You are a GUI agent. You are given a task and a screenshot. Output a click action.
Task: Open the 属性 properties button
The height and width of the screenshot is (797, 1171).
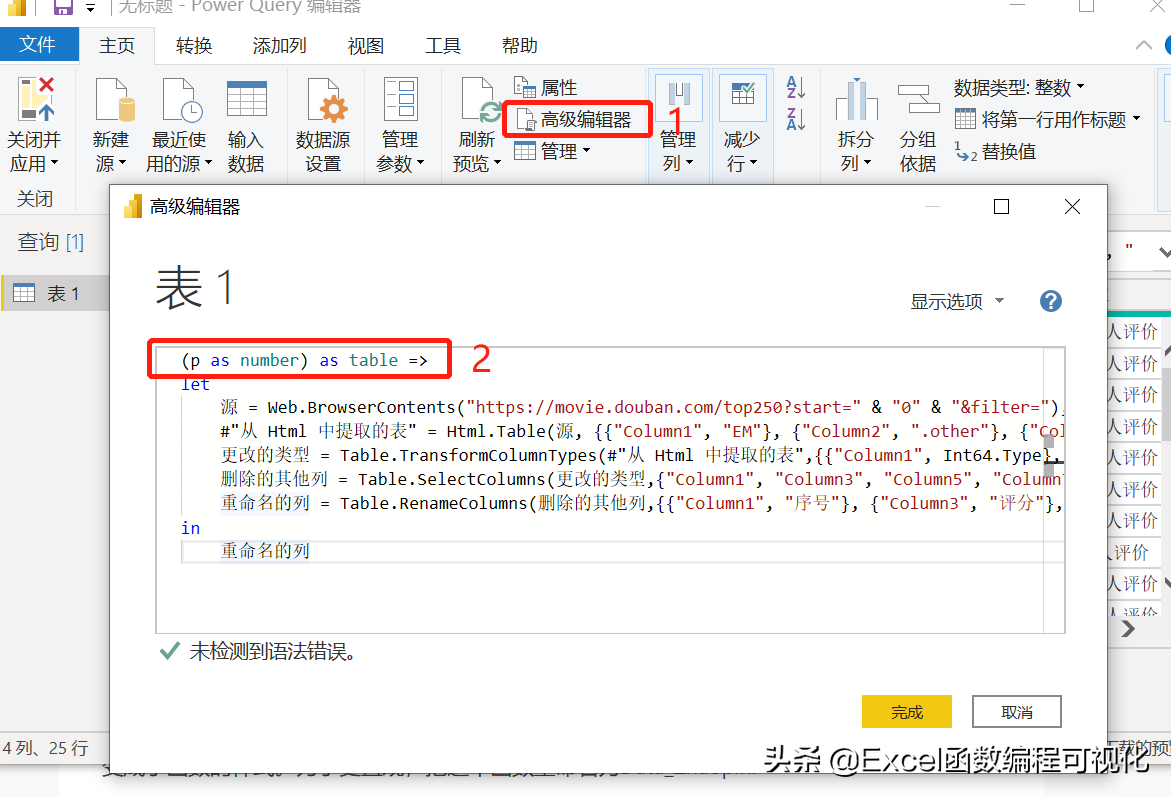pyautogui.click(x=546, y=88)
